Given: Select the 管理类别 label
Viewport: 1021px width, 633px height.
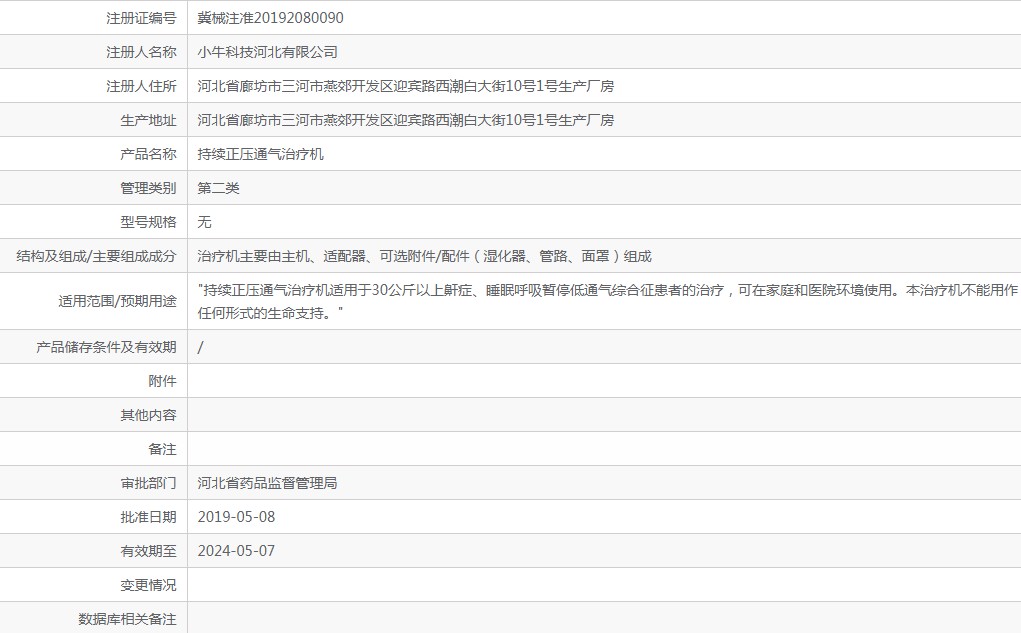Looking at the screenshot, I should (148, 188).
